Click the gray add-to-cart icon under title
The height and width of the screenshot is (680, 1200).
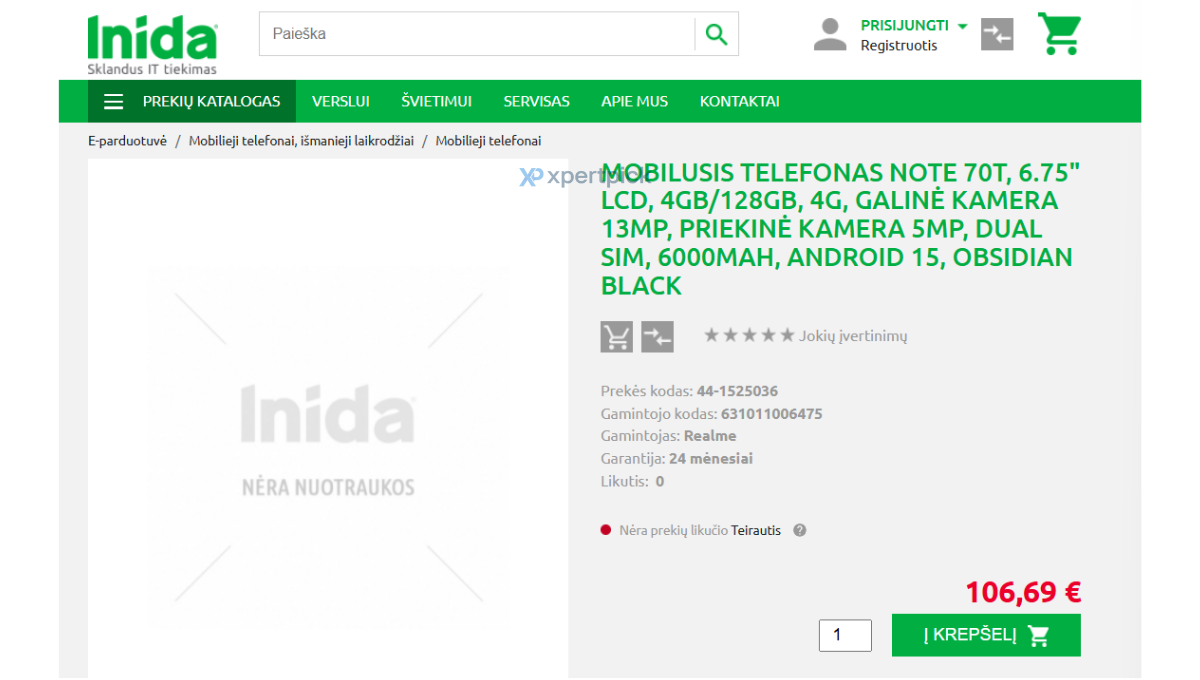pos(617,337)
